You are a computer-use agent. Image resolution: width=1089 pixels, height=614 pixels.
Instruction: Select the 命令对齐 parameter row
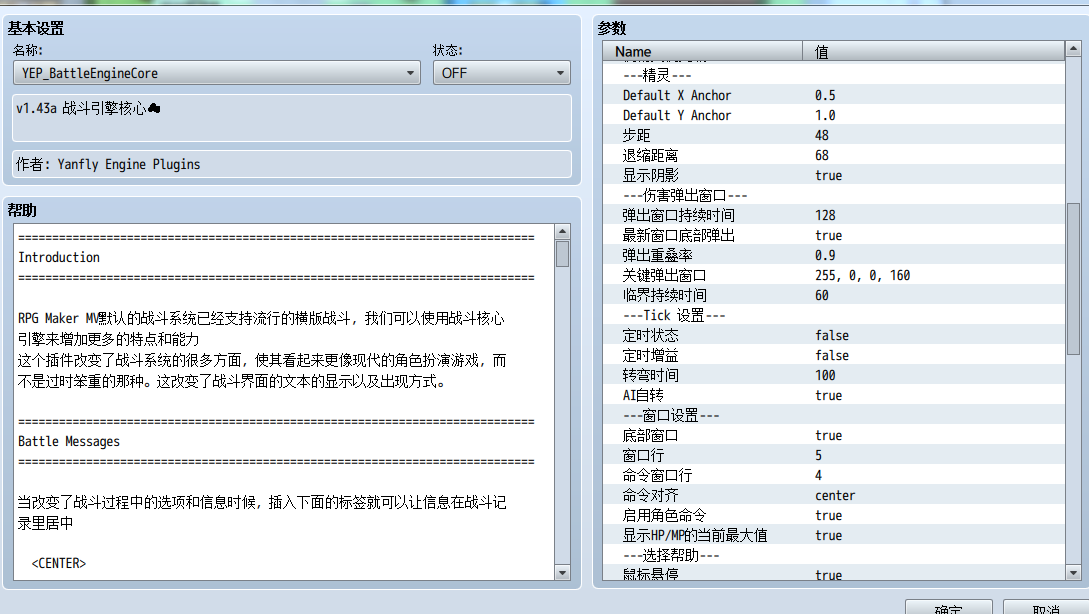(833, 495)
